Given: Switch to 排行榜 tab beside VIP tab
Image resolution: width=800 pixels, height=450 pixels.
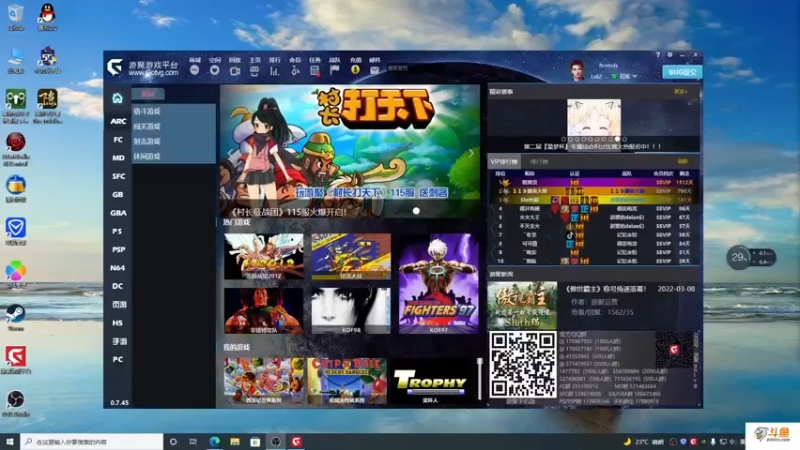Looking at the screenshot, I should point(539,162).
